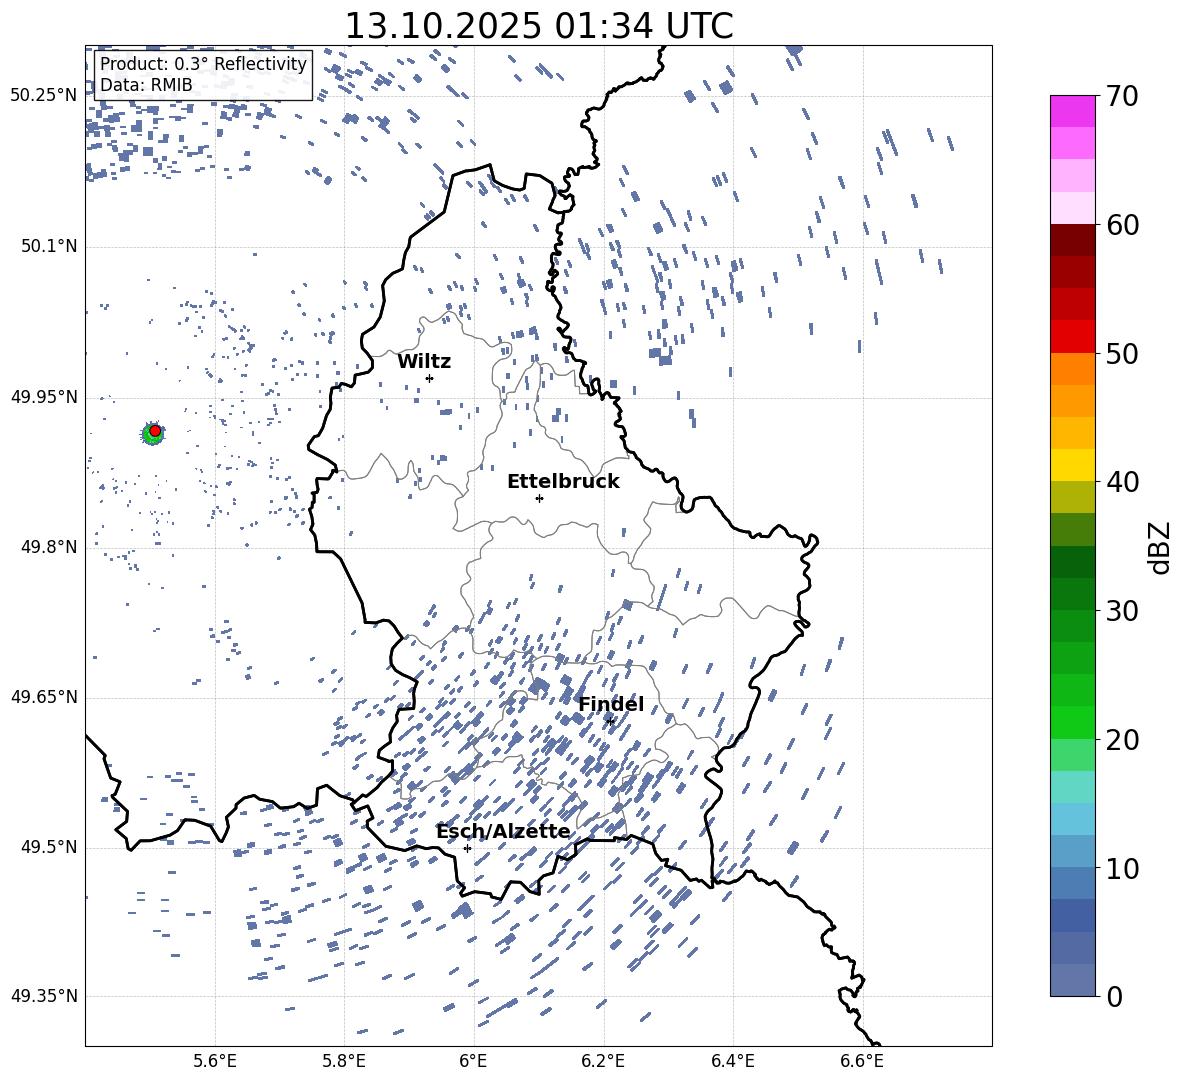1184x1081 pixels.
Task: Click the 70 tick label on colorbar
Action: click(x=1123, y=97)
